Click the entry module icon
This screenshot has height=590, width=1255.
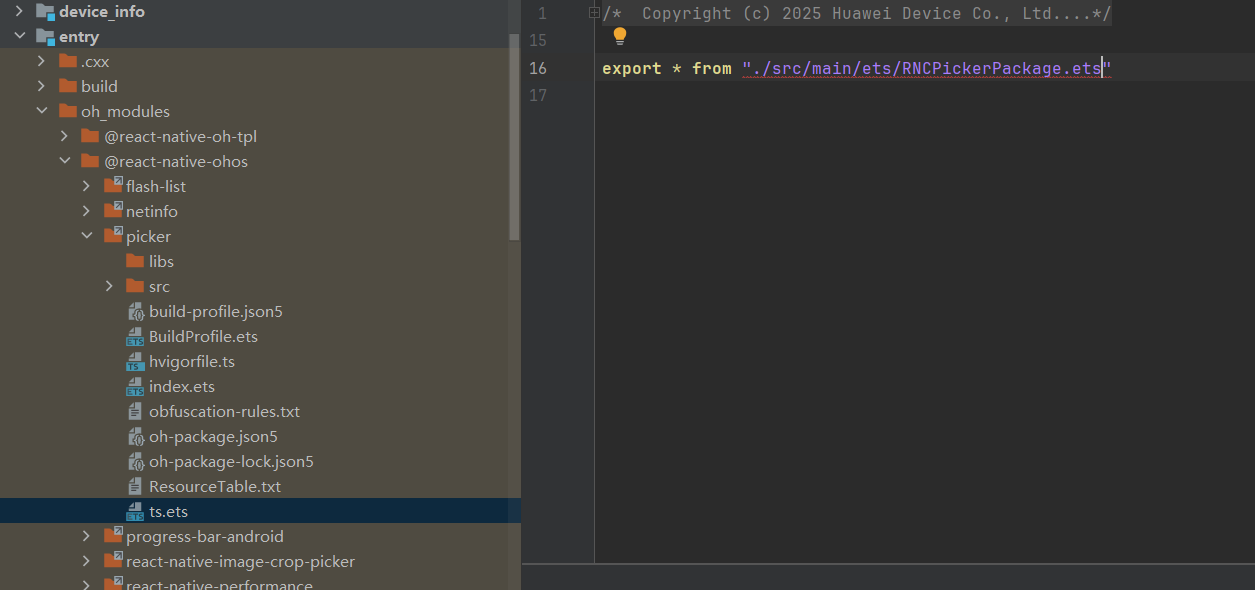click(x=45, y=36)
